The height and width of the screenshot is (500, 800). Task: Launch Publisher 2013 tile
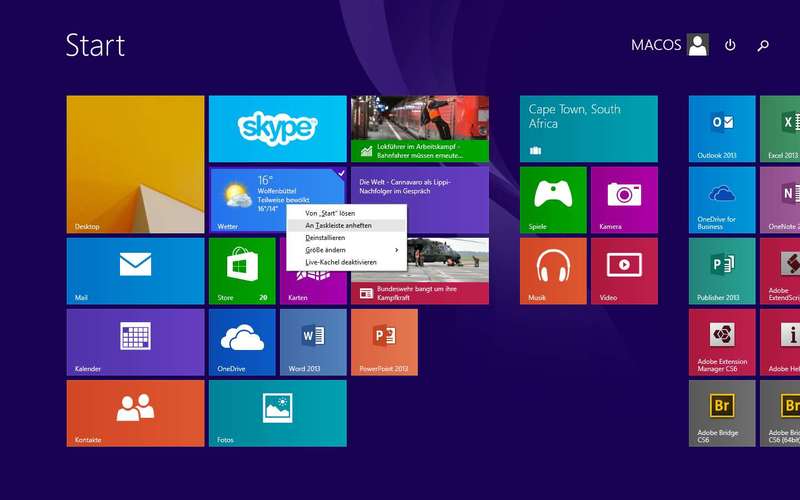point(722,271)
